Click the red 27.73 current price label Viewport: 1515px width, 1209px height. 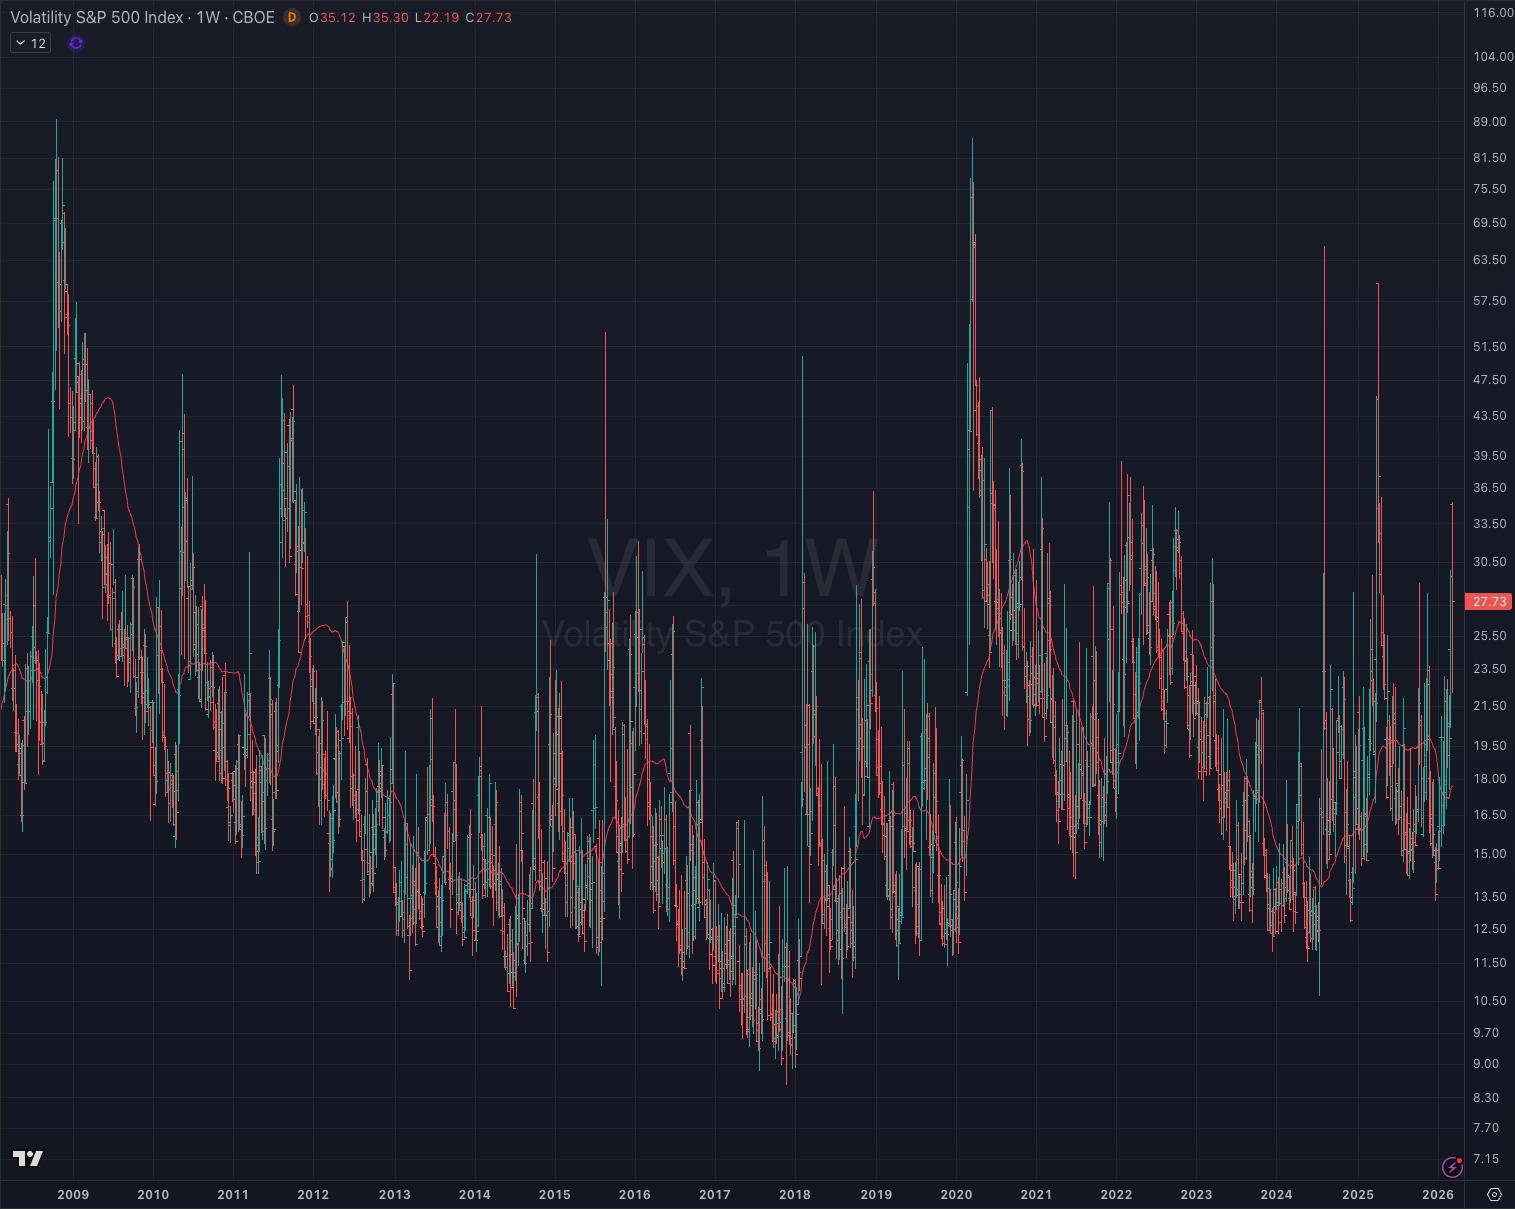pos(1489,601)
